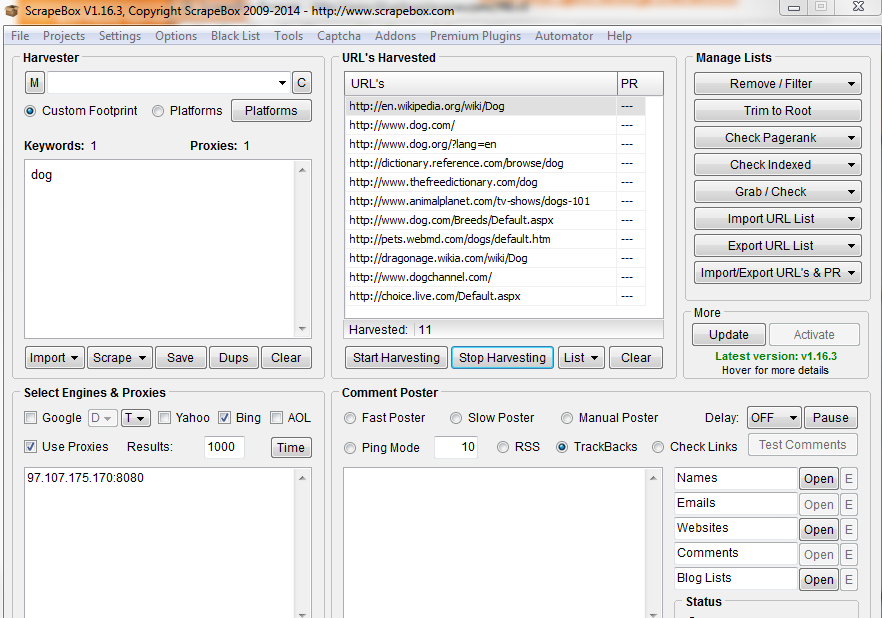Click the Platforms button
Image resolution: width=882 pixels, height=618 pixels.
pos(271,111)
